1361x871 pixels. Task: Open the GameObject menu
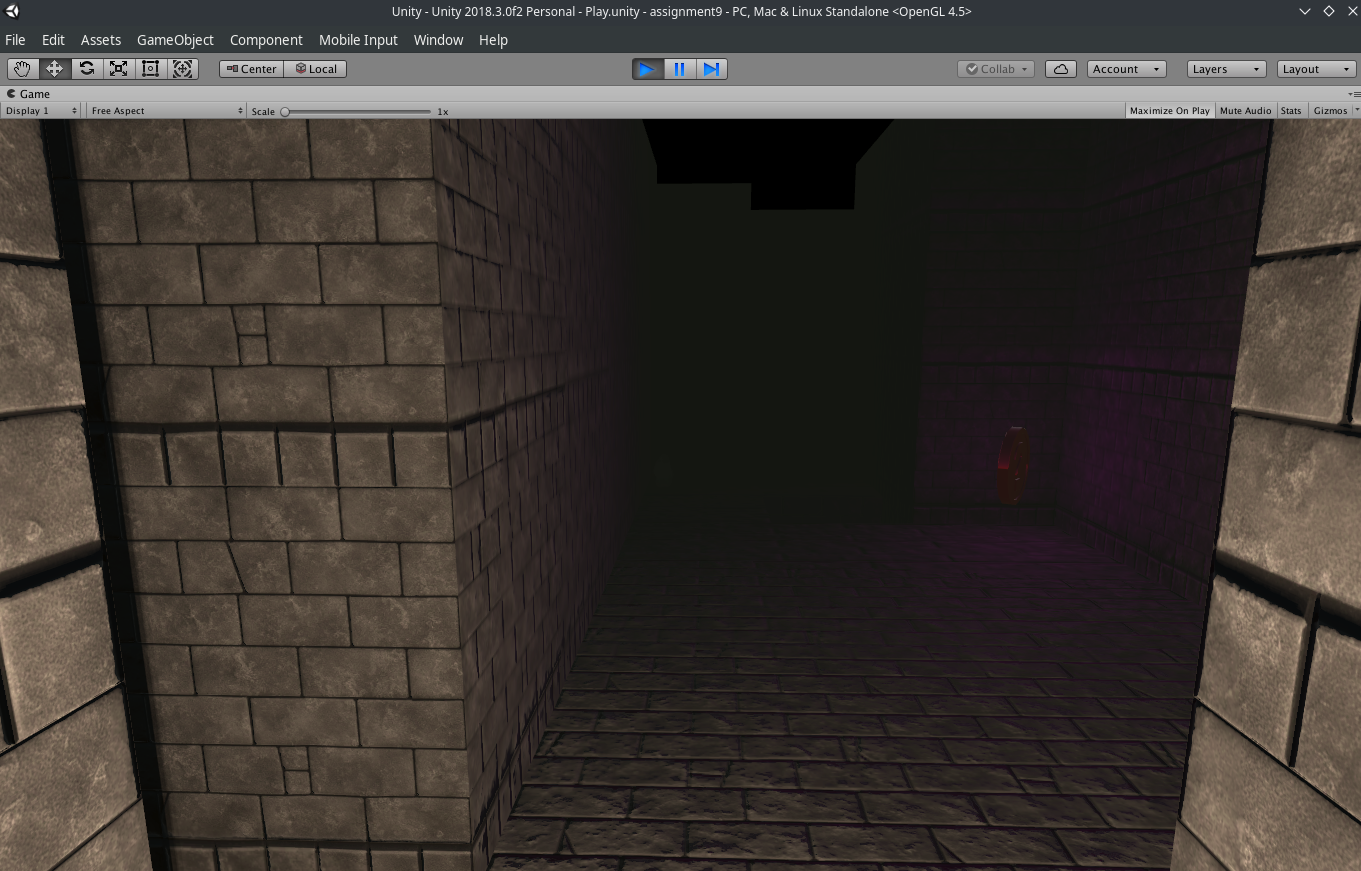pos(175,40)
